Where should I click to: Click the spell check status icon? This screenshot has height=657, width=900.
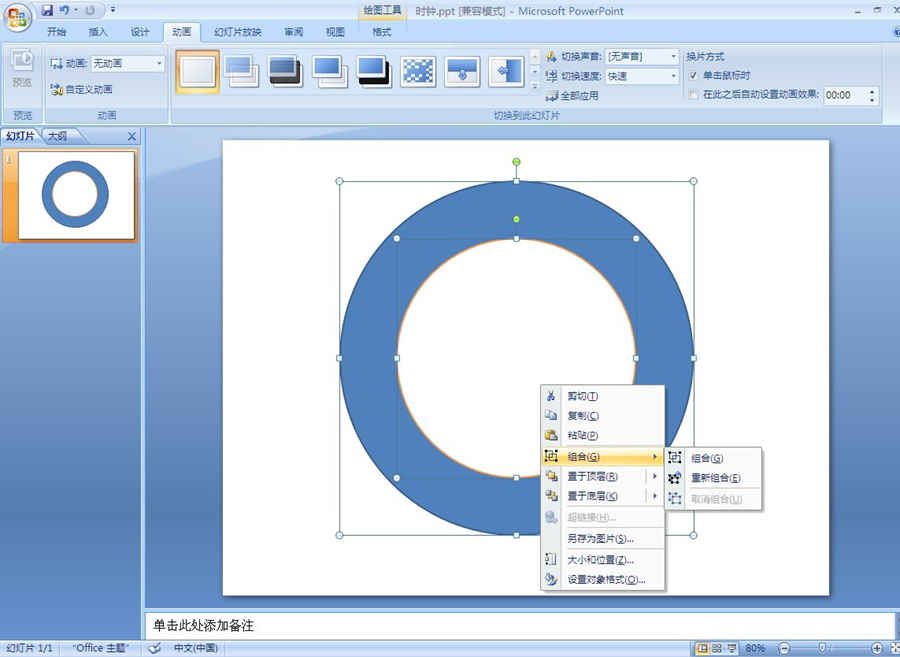point(154,648)
